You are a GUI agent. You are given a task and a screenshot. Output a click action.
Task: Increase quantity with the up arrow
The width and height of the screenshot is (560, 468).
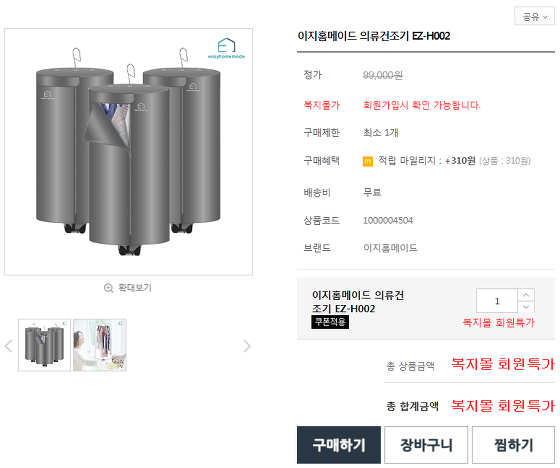[526, 295]
